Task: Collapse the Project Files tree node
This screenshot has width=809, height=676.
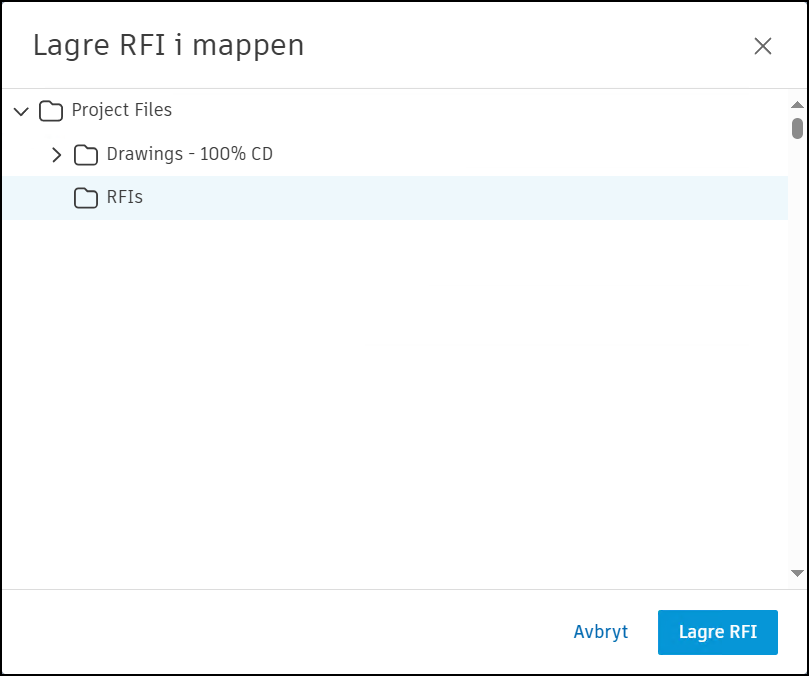Action: tap(21, 111)
